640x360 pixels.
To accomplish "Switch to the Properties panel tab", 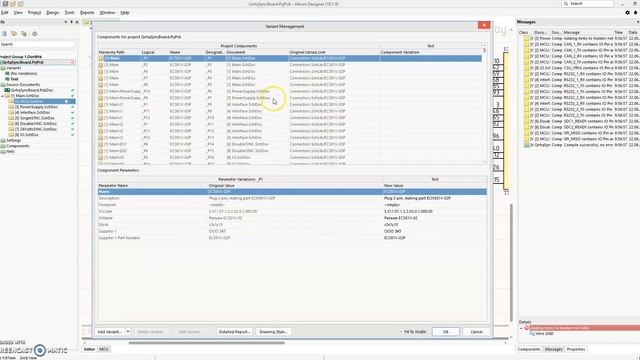I will [x=576, y=349].
